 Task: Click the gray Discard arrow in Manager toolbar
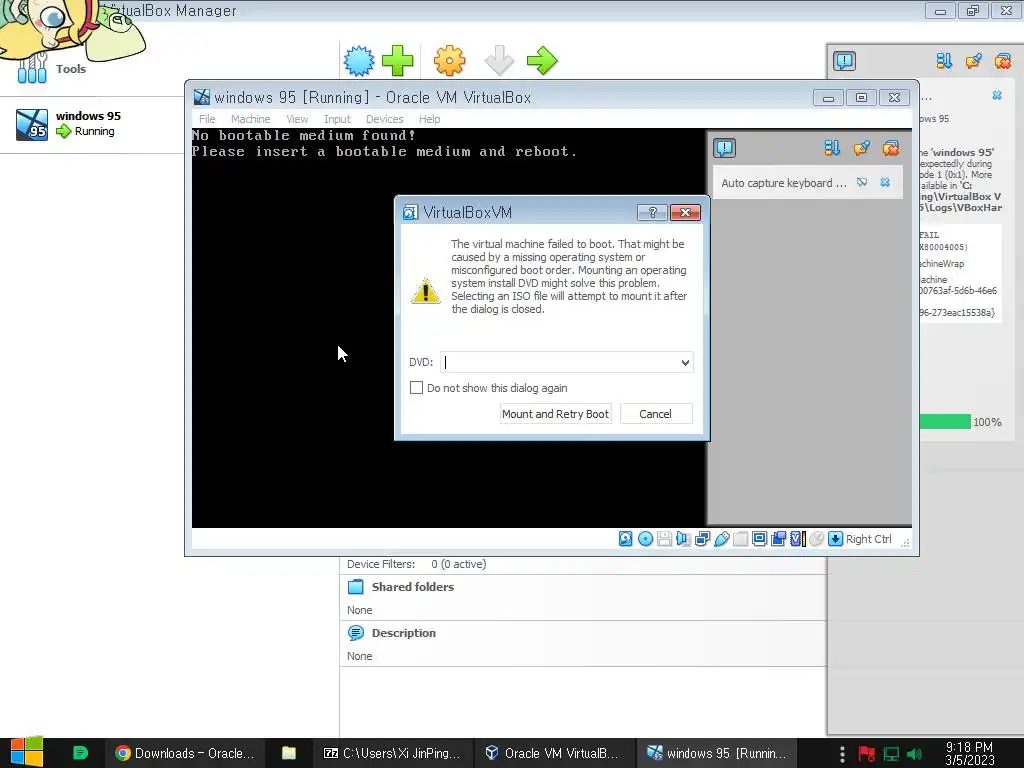(500, 61)
